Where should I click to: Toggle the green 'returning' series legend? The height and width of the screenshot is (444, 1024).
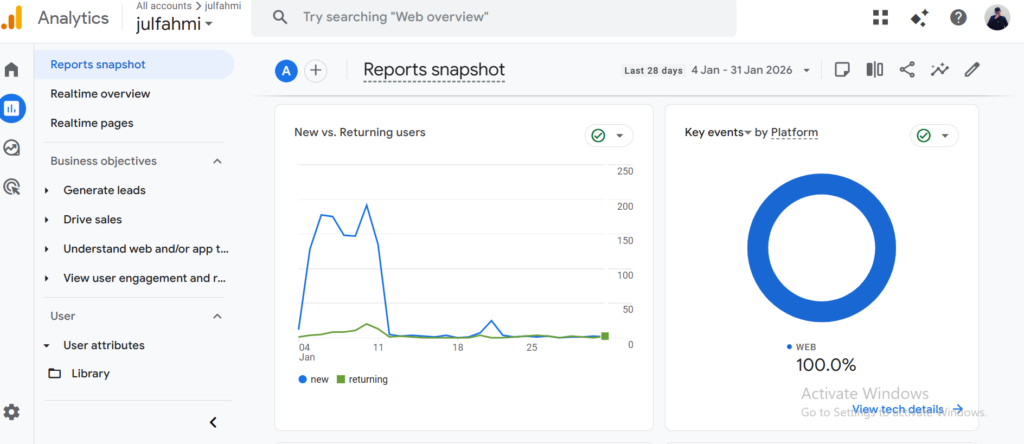(x=362, y=380)
